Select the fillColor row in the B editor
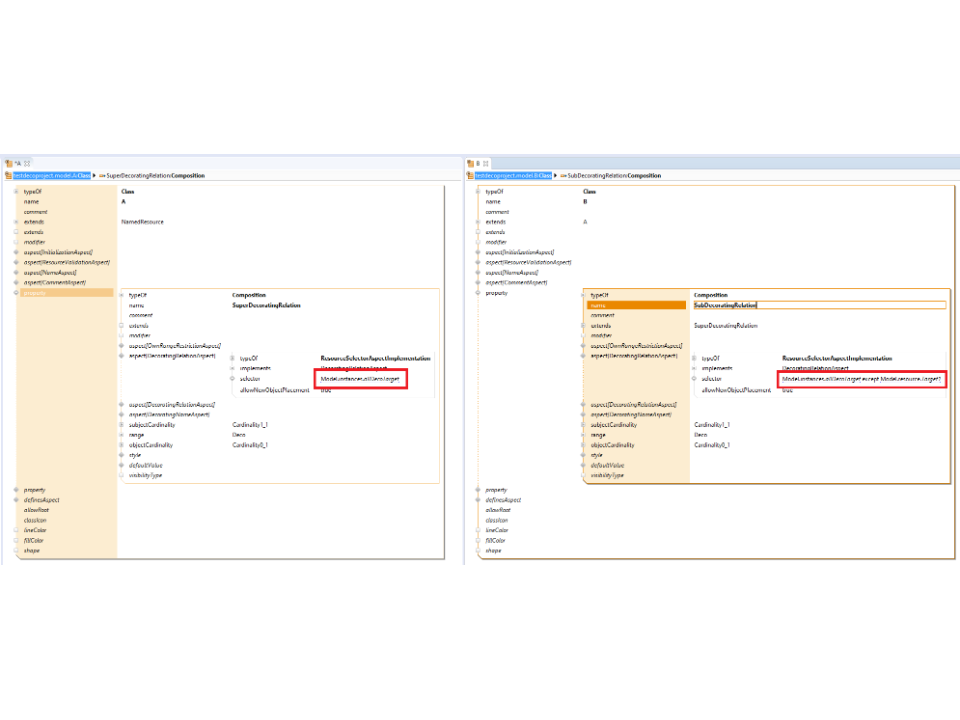 (x=496, y=540)
